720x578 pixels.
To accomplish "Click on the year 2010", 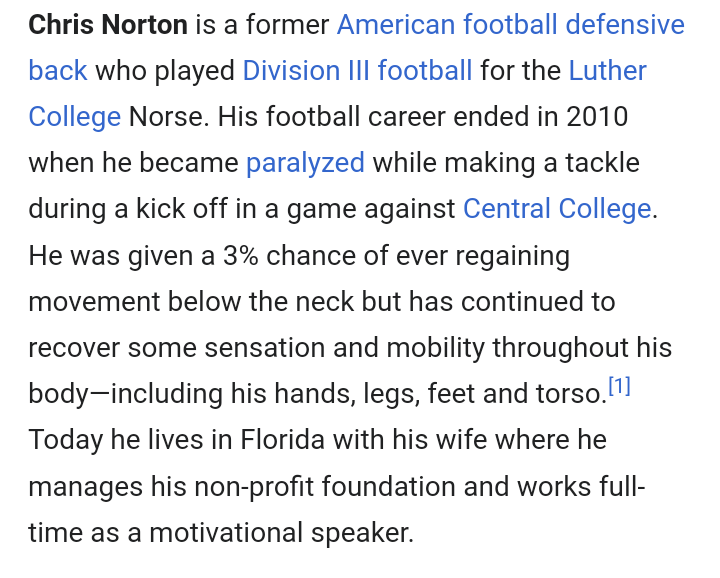I will pos(596,117).
